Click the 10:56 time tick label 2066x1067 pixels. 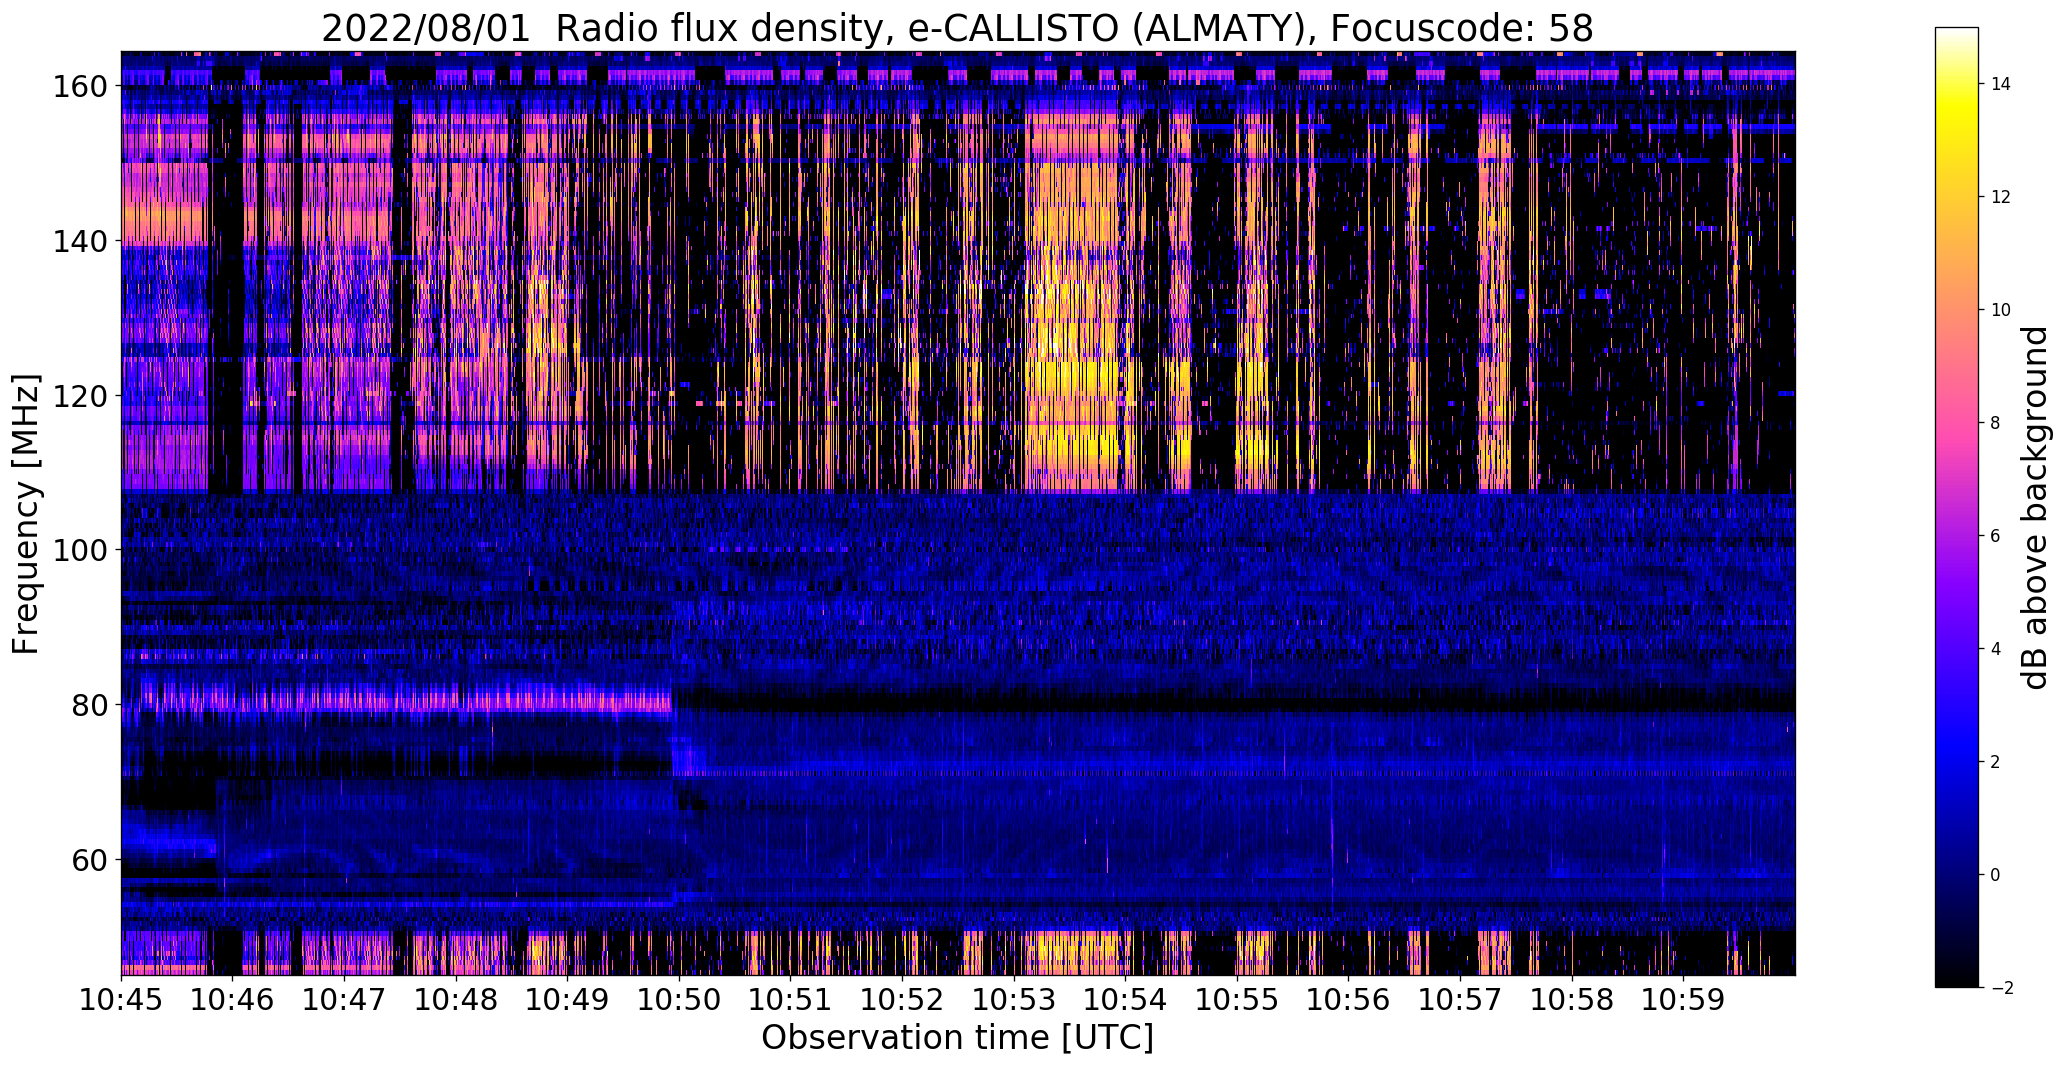pyautogui.click(x=1348, y=1000)
